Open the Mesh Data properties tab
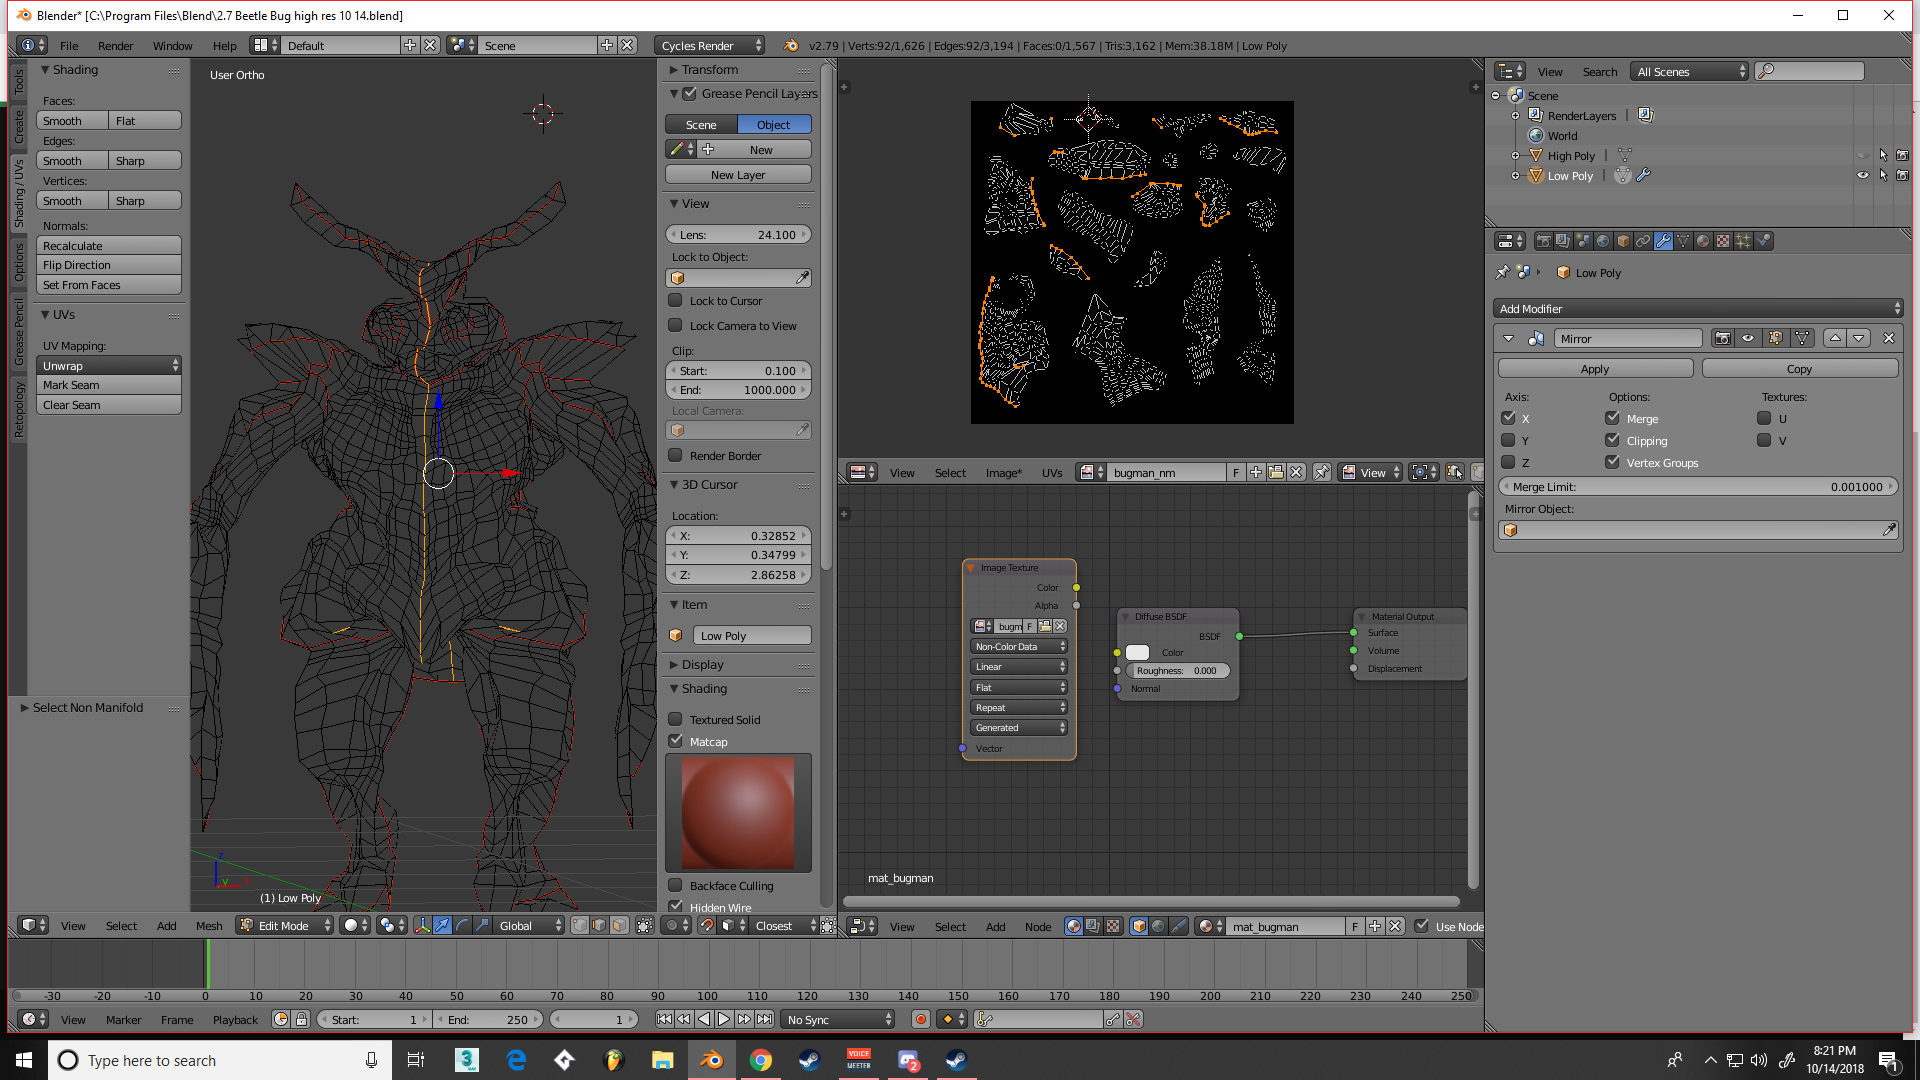This screenshot has height=1080, width=1920. point(1683,241)
